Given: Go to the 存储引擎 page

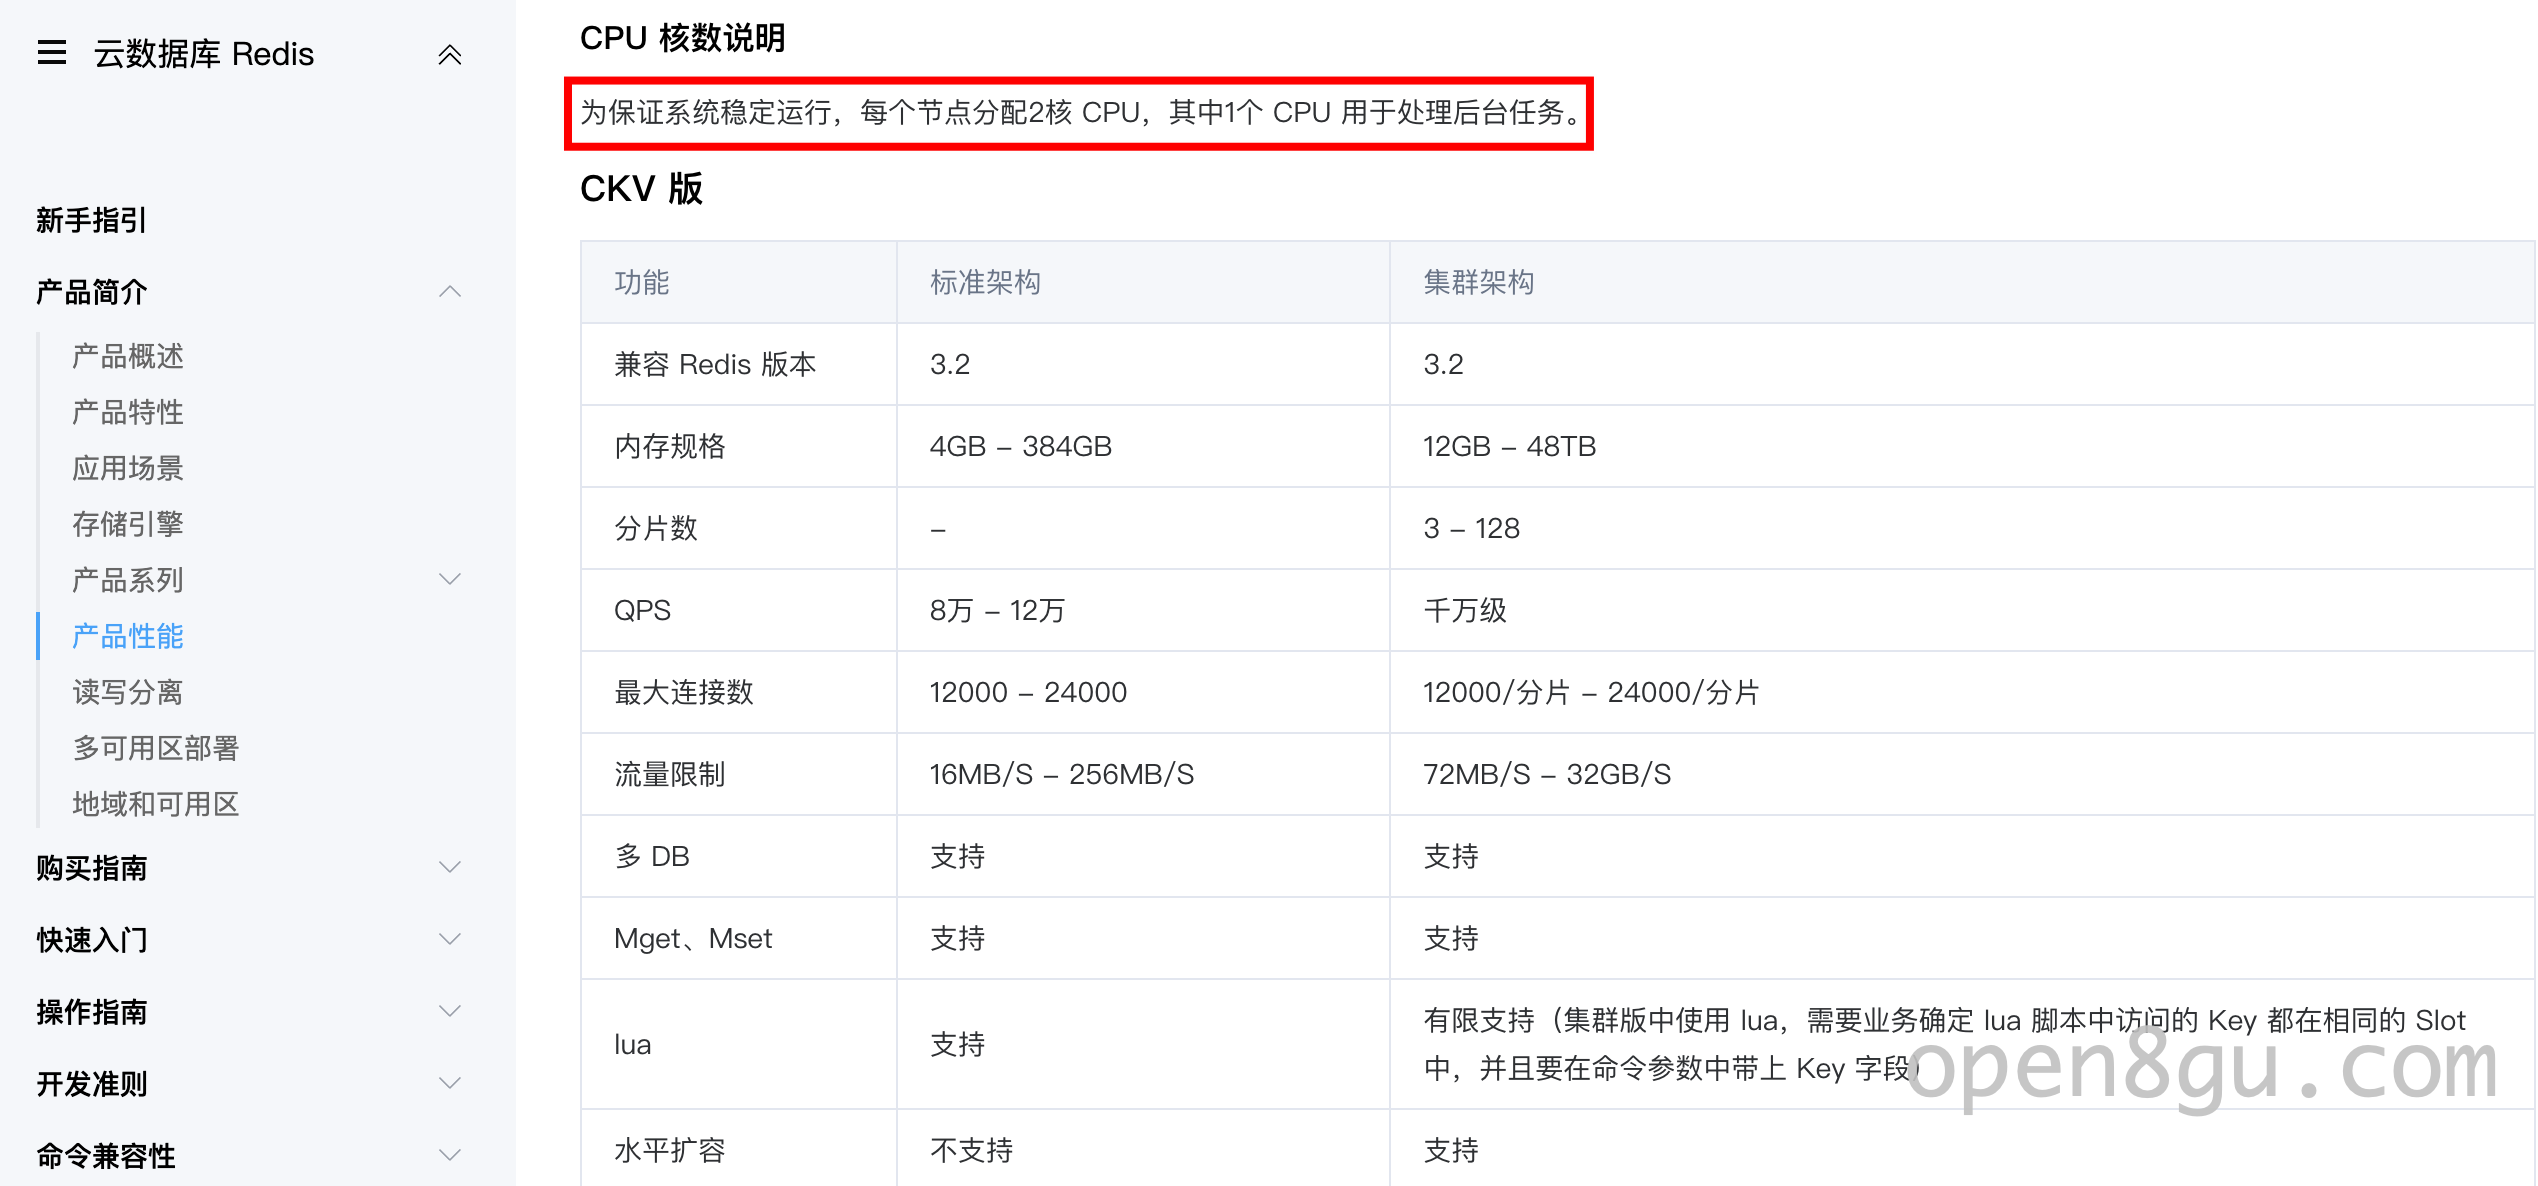Looking at the screenshot, I should [x=128, y=524].
